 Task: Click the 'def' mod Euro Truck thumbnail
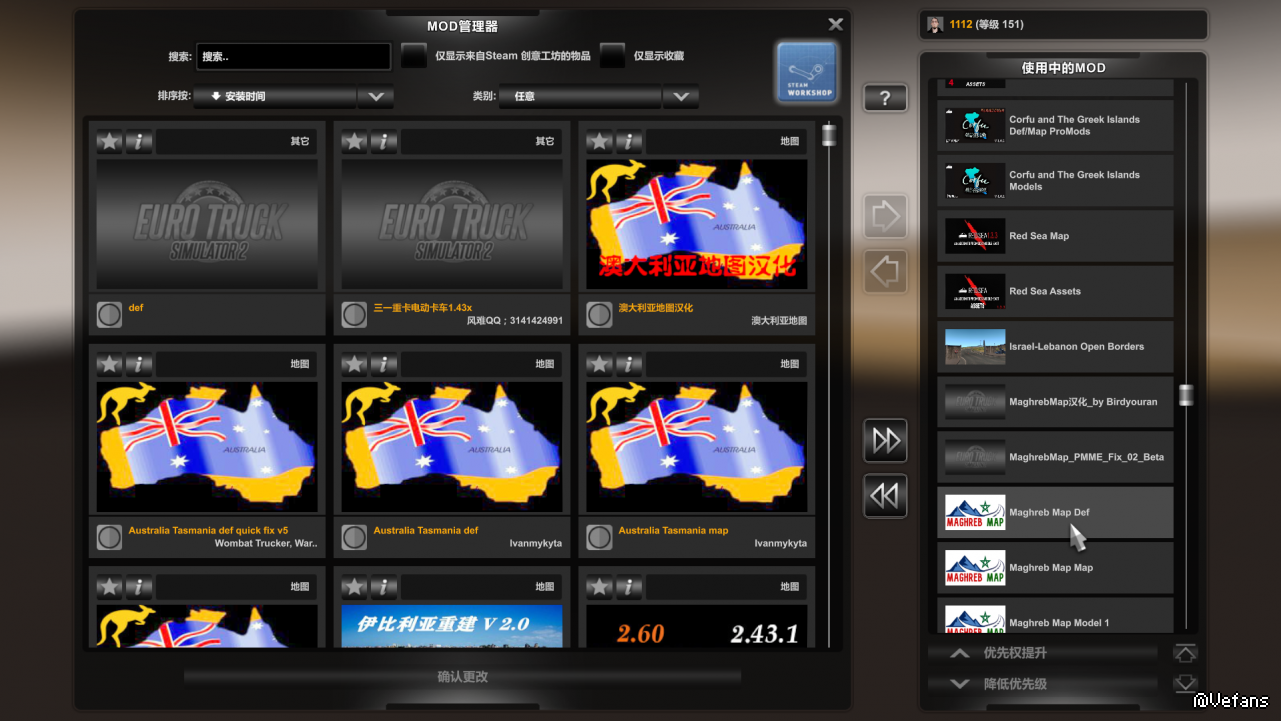click(207, 224)
